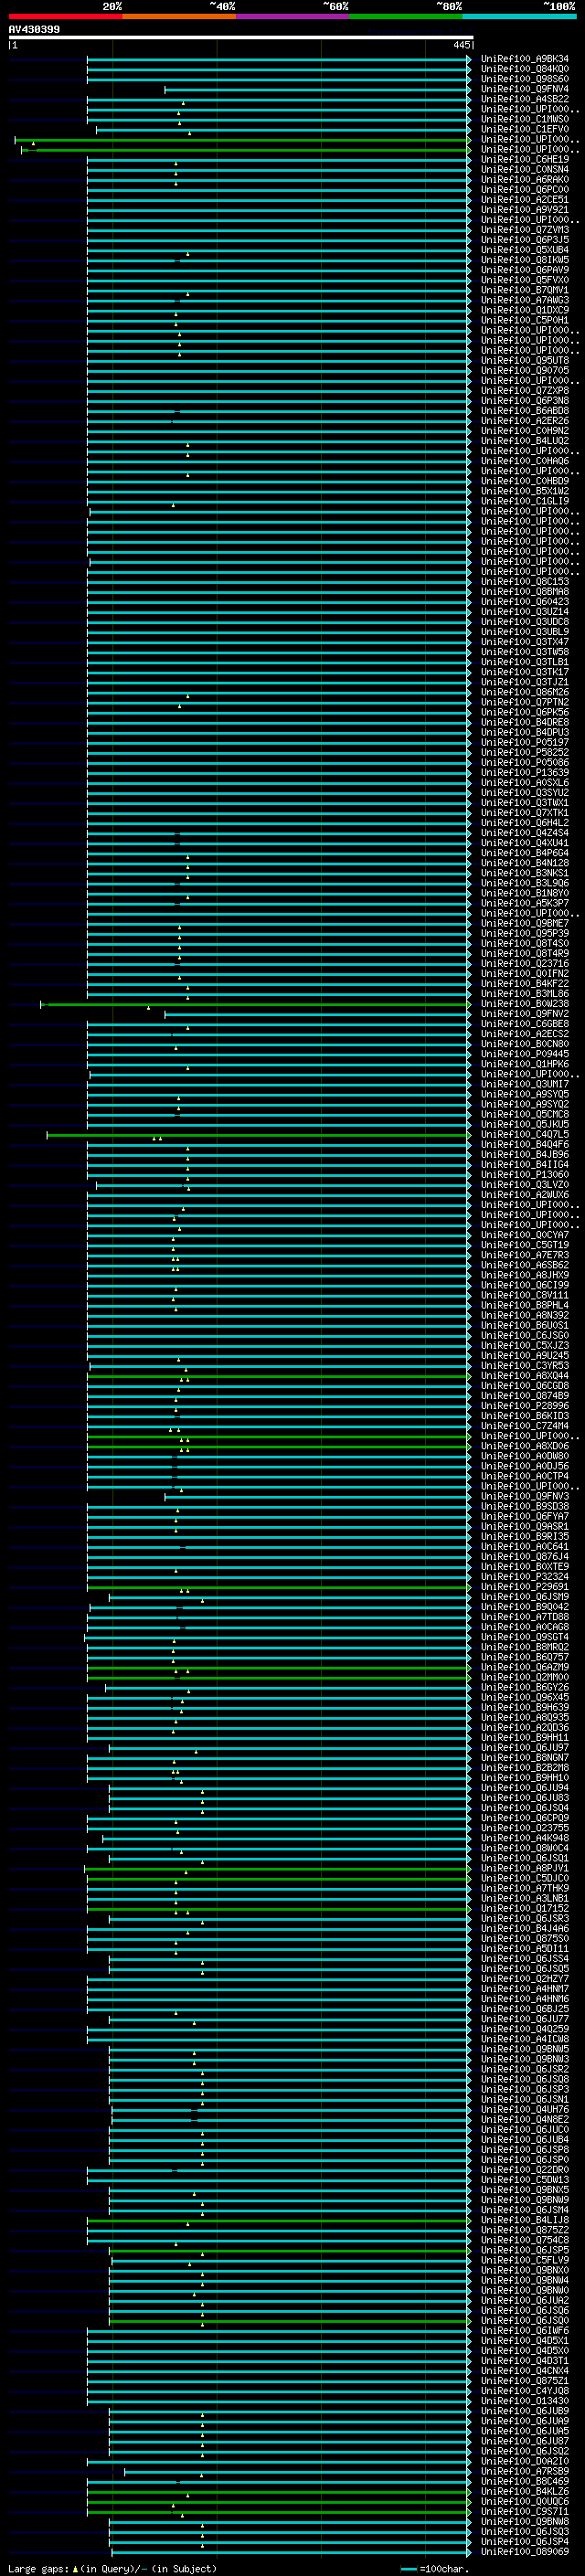
Task: Select hit label UniRef100_C6HE19
Action: pyautogui.click(x=524, y=159)
